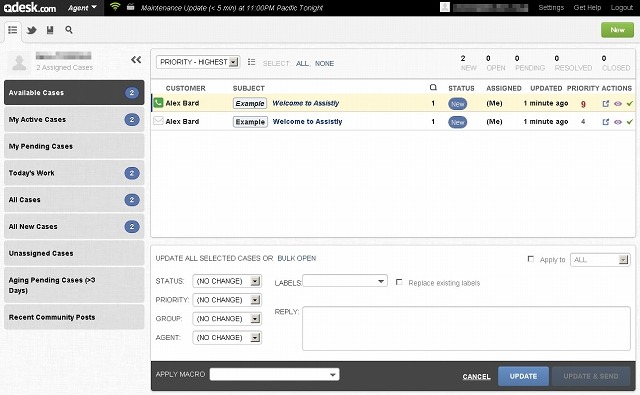
Task: Open Get Help link
Action: pos(587,8)
